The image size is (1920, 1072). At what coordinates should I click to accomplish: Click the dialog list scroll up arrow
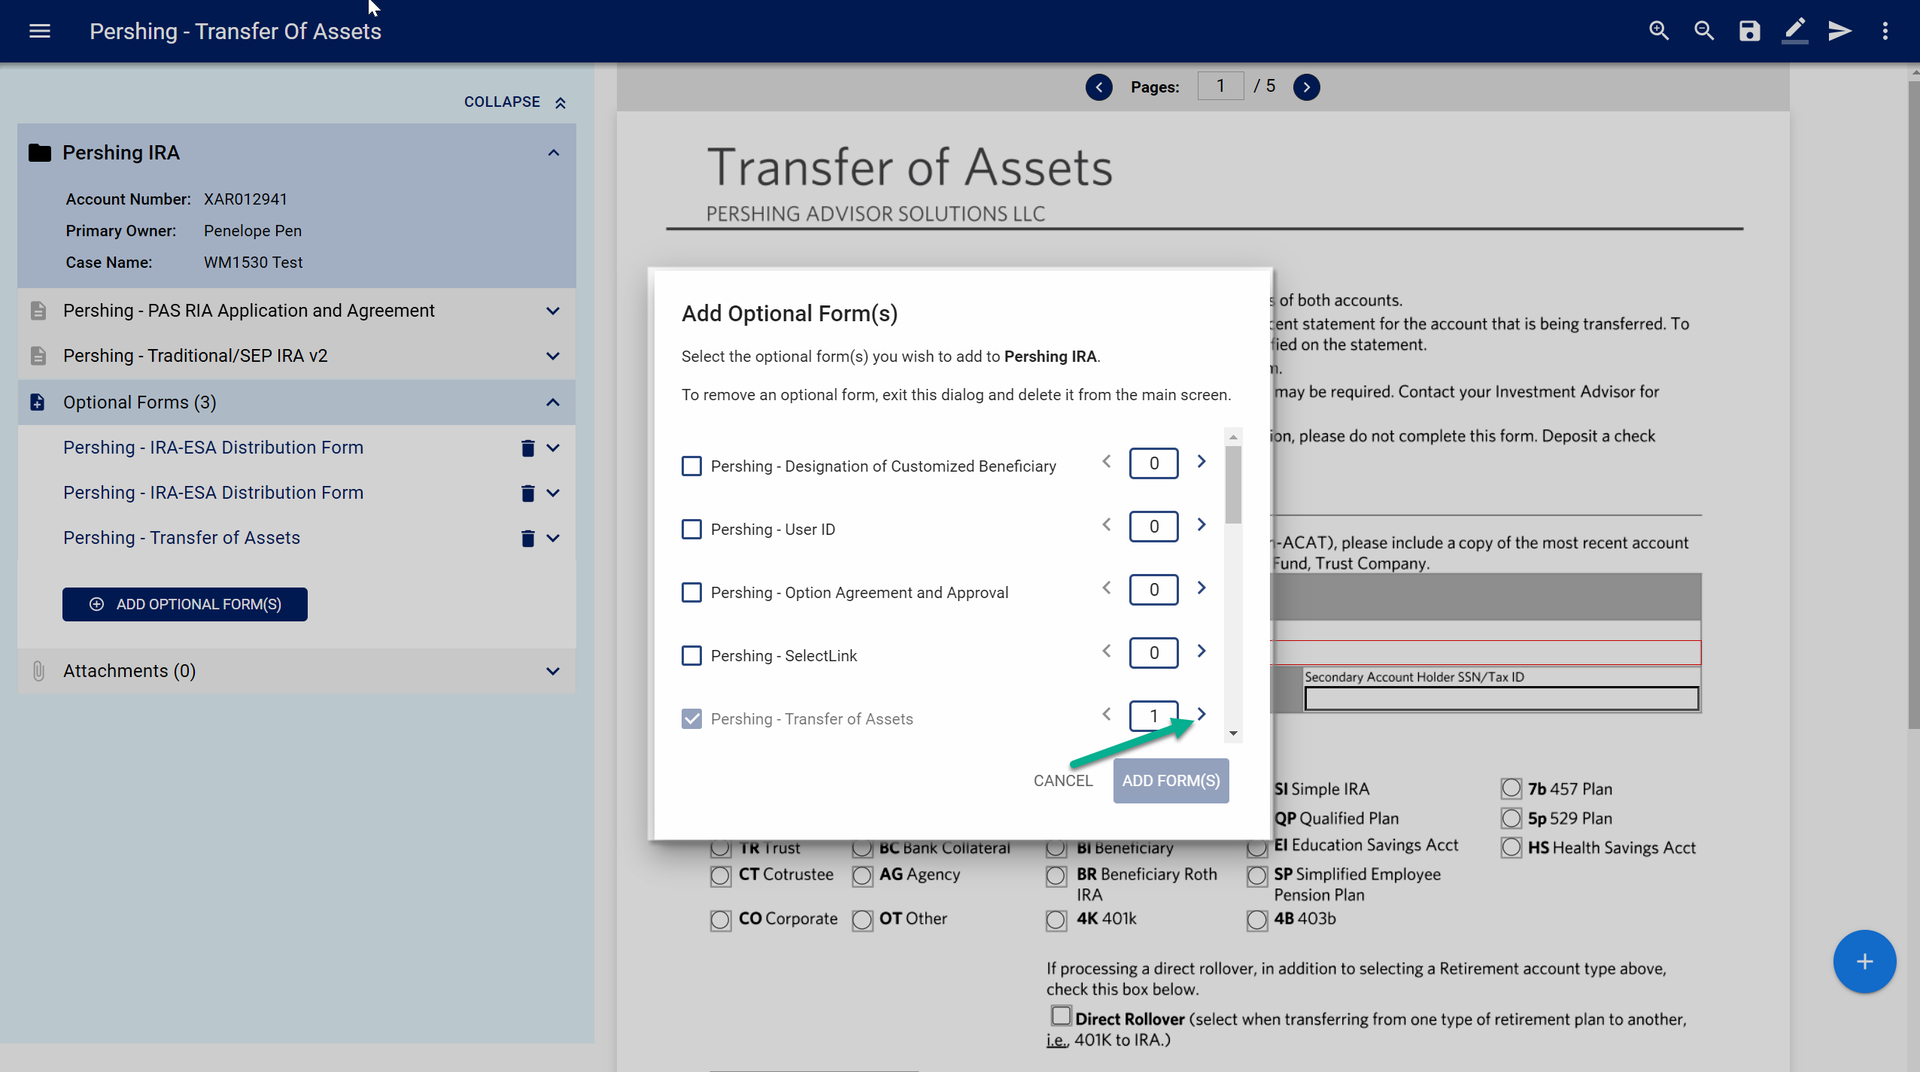1234,437
